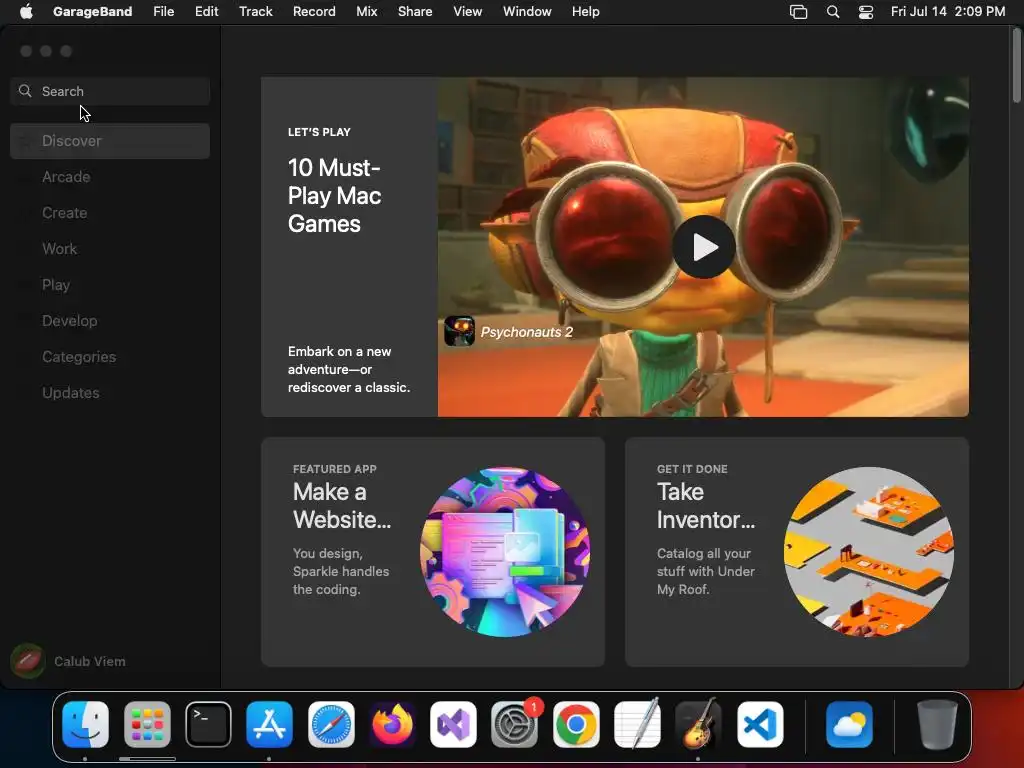Image resolution: width=1024 pixels, height=768 pixels.
Task: Open Launchpad from the dock
Action: pos(147,724)
